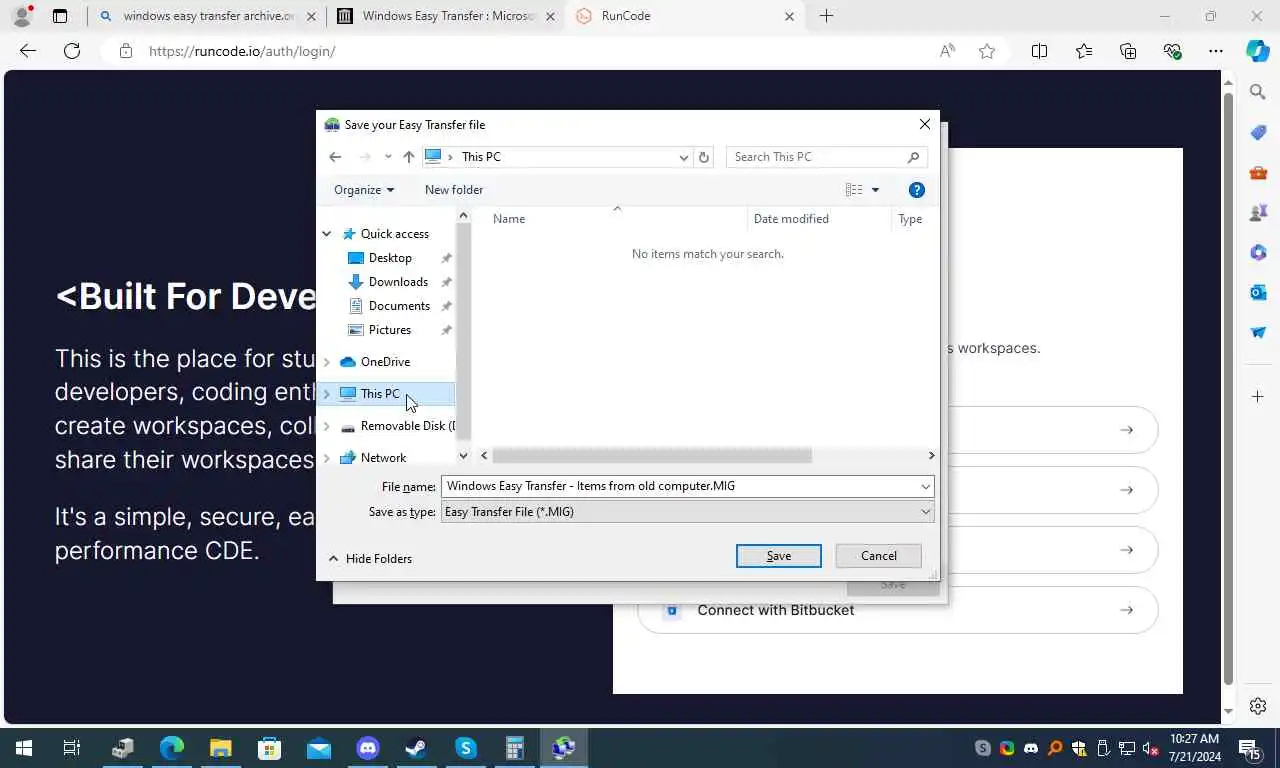Viewport: 1280px width, 768px height.
Task: Click Hide Folders to collapse the pane
Action: [370, 559]
